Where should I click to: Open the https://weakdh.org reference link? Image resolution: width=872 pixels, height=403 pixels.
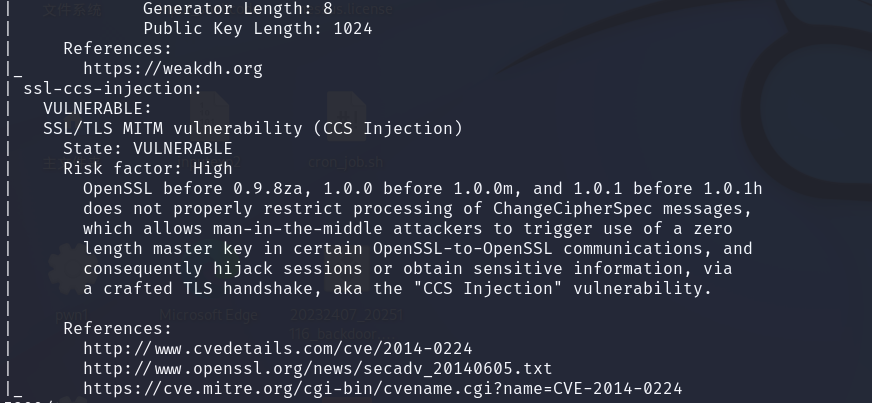[172, 68]
